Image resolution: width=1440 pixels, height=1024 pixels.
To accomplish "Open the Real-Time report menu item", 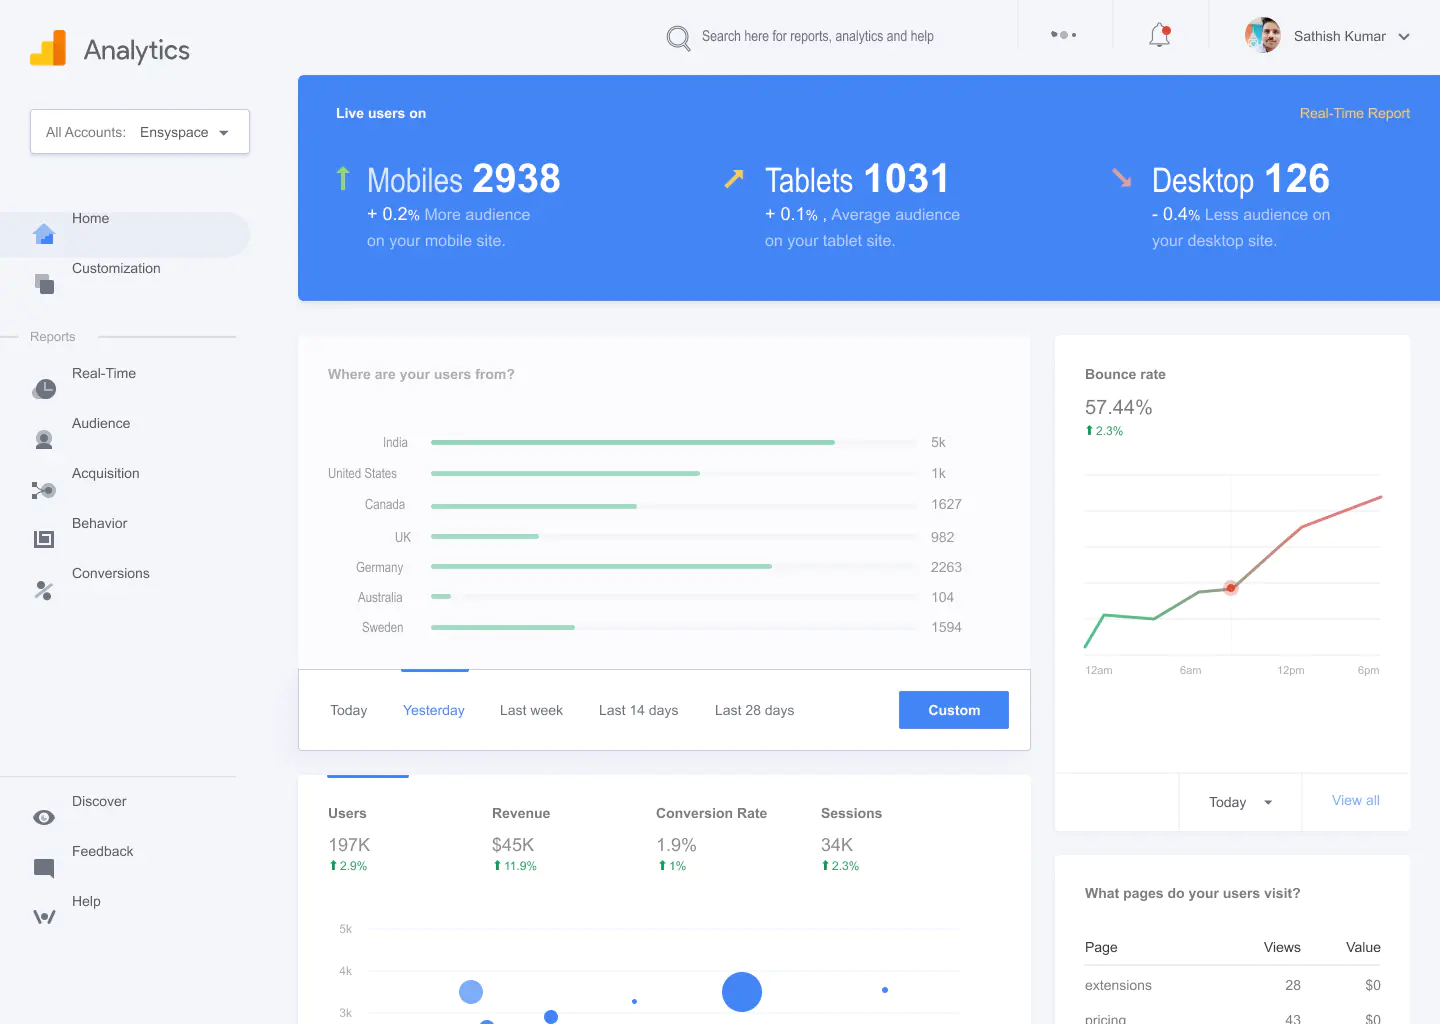I will pos(104,373).
